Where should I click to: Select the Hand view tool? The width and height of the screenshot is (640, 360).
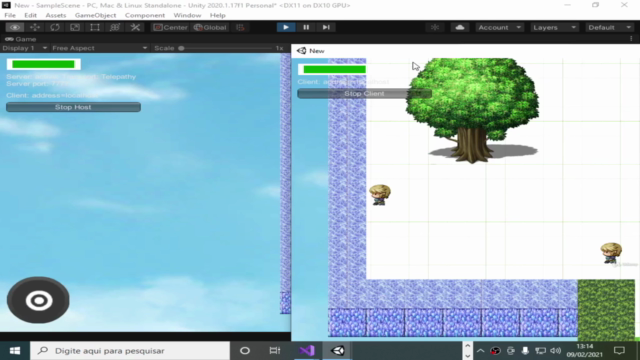click(x=15, y=27)
